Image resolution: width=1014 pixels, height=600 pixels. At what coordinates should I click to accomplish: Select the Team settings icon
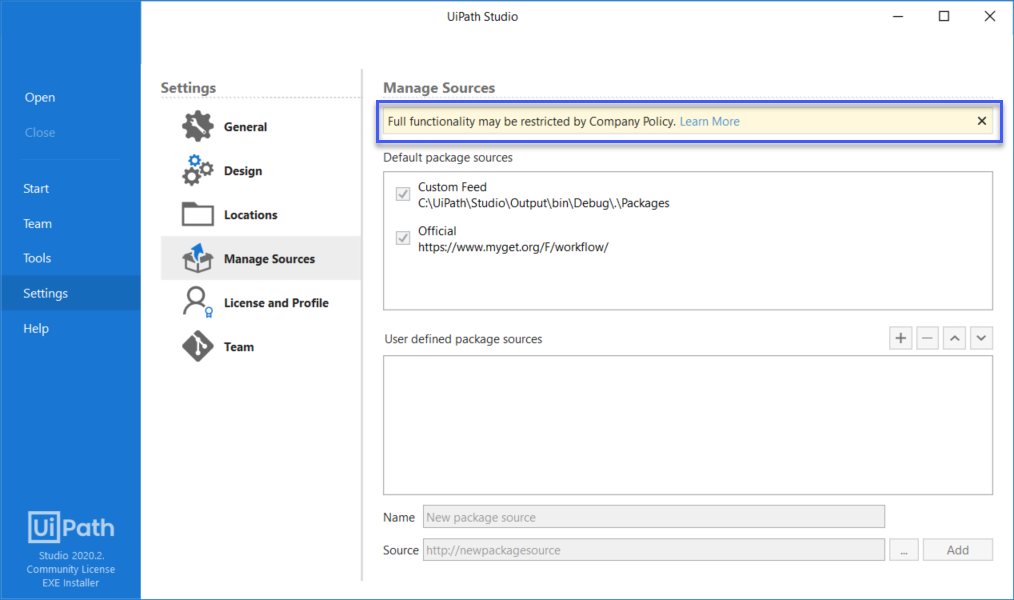[x=196, y=346]
